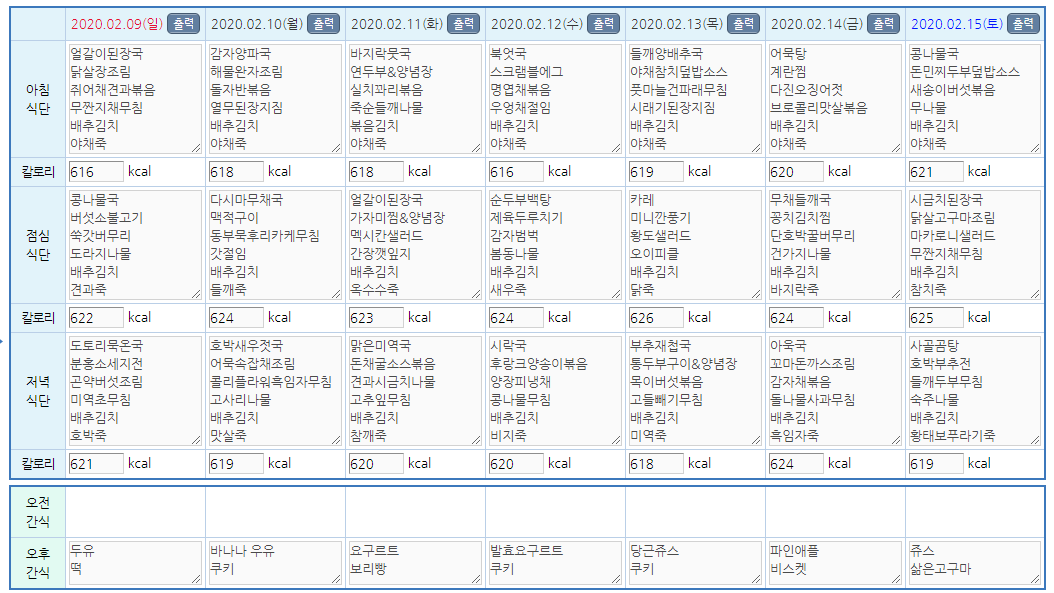Focus Sunday breakfast calorie field showing 616
1054x593 pixels.
[96, 172]
